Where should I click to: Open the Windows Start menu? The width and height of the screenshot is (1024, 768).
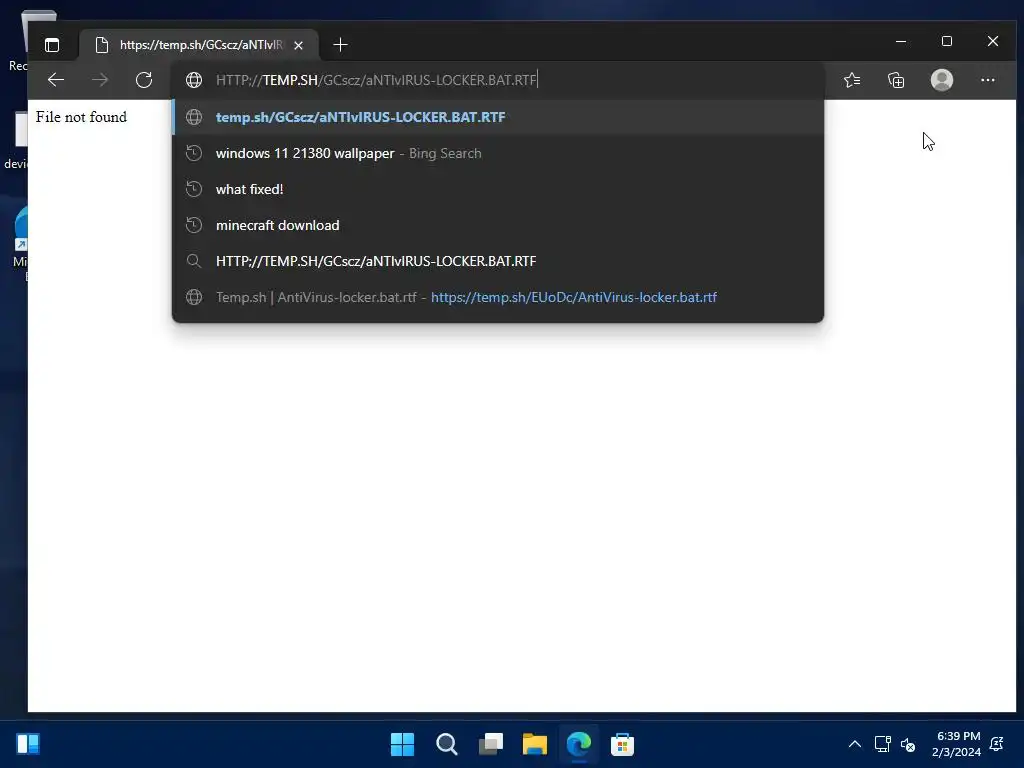click(402, 744)
